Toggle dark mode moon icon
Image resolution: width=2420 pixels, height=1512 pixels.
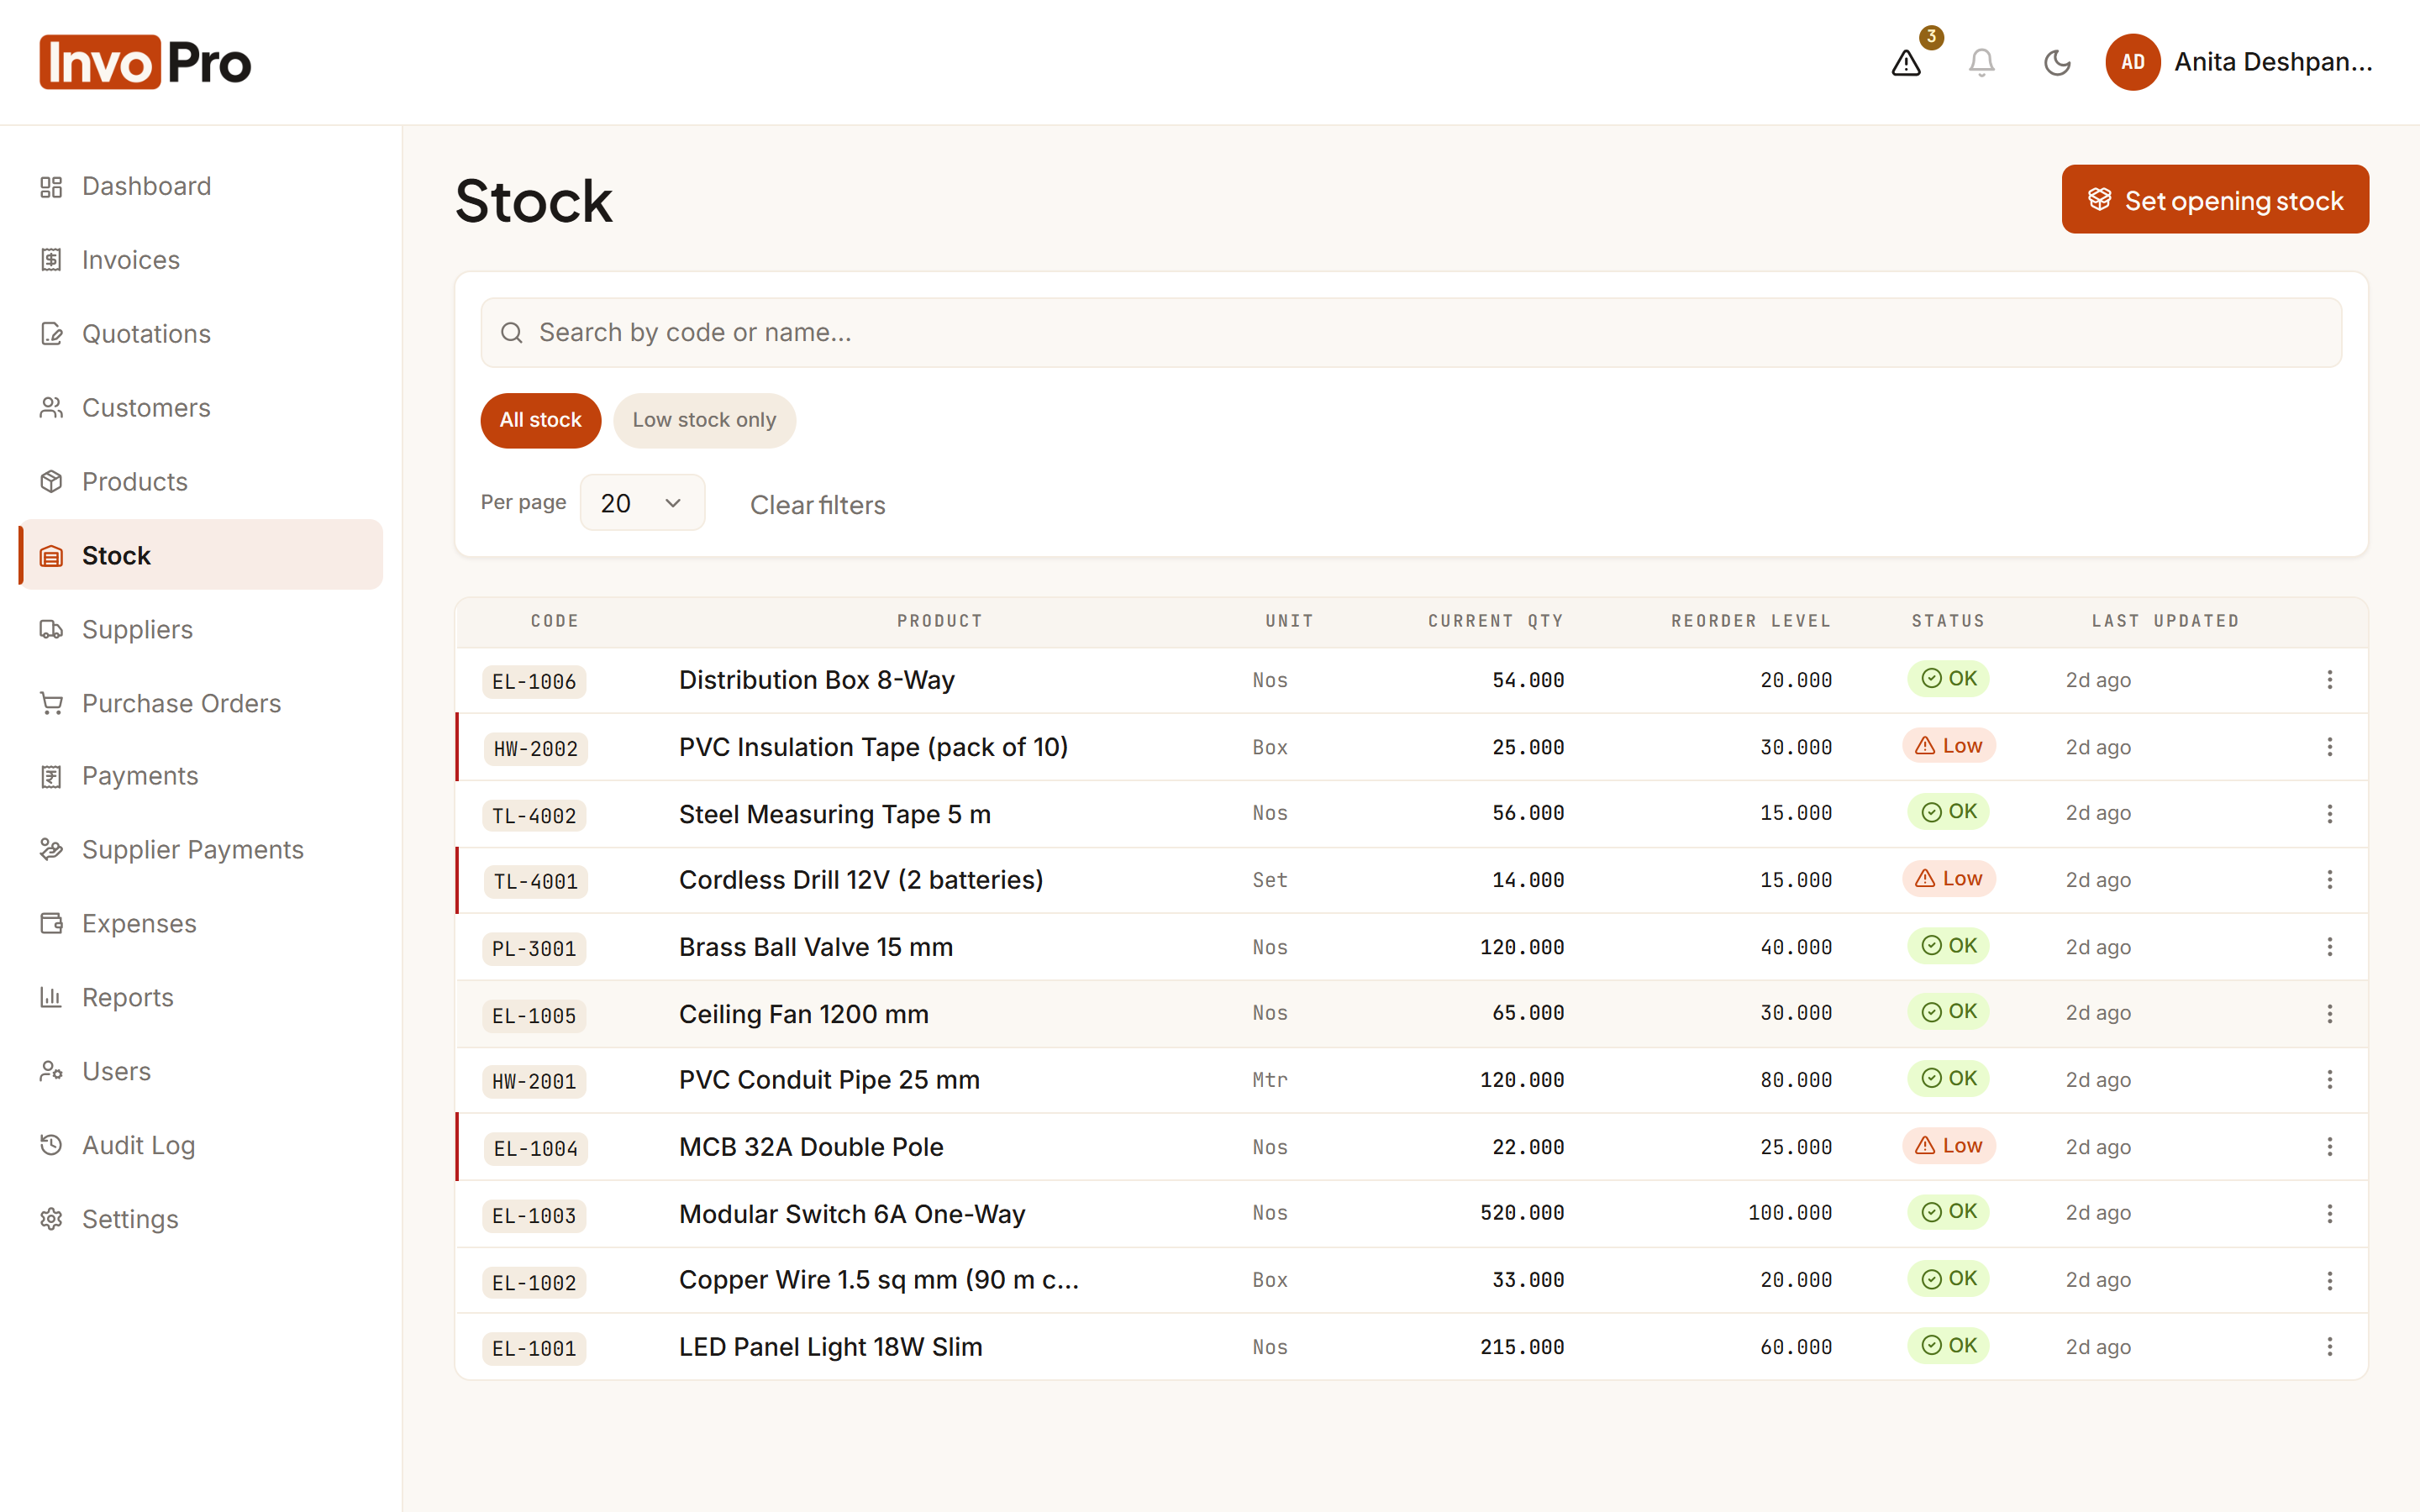tap(2056, 63)
